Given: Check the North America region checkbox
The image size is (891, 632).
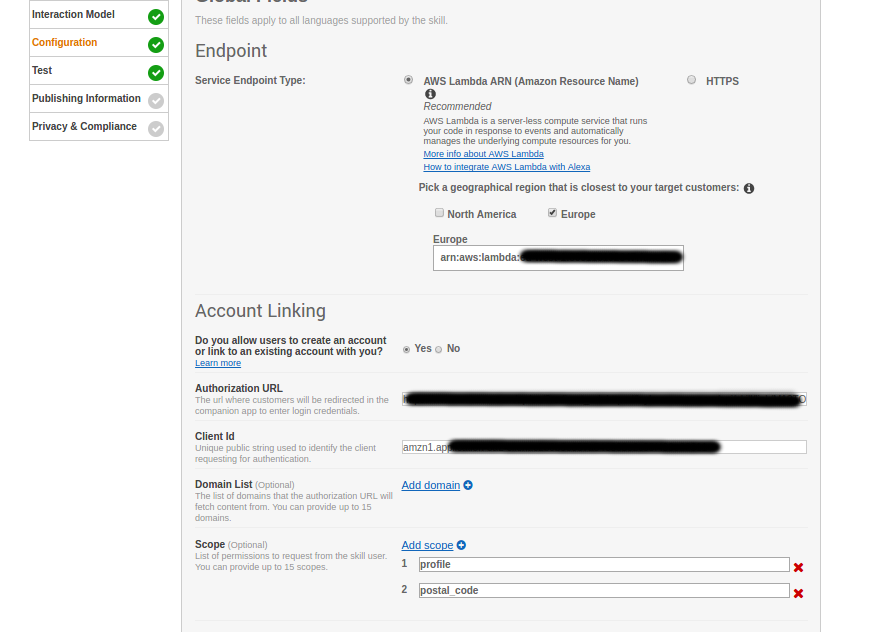Looking at the screenshot, I should pyautogui.click(x=439, y=213).
